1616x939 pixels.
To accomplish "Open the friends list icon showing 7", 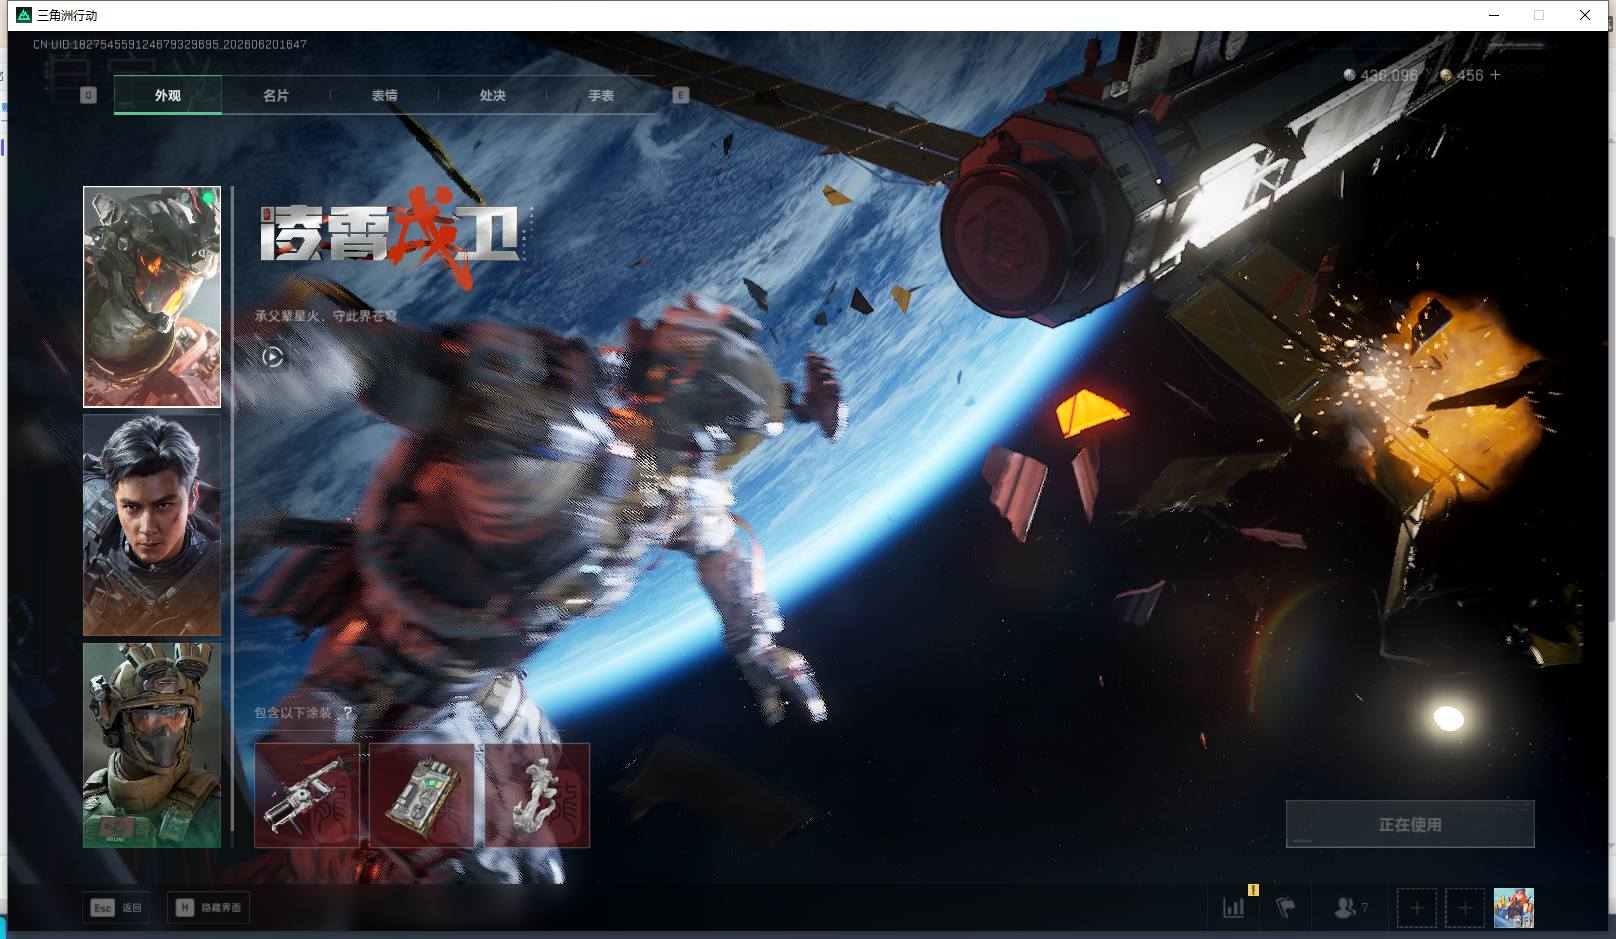I will (x=1350, y=907).
